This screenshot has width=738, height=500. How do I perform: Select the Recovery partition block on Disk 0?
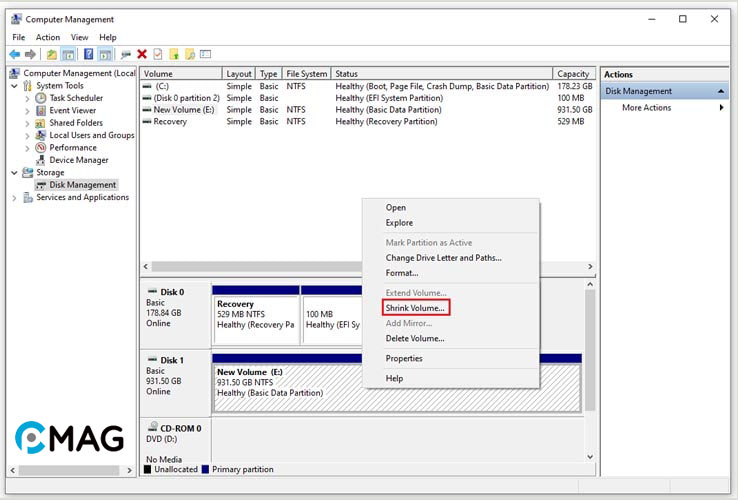pyautogui.click(x=255, y=314)
